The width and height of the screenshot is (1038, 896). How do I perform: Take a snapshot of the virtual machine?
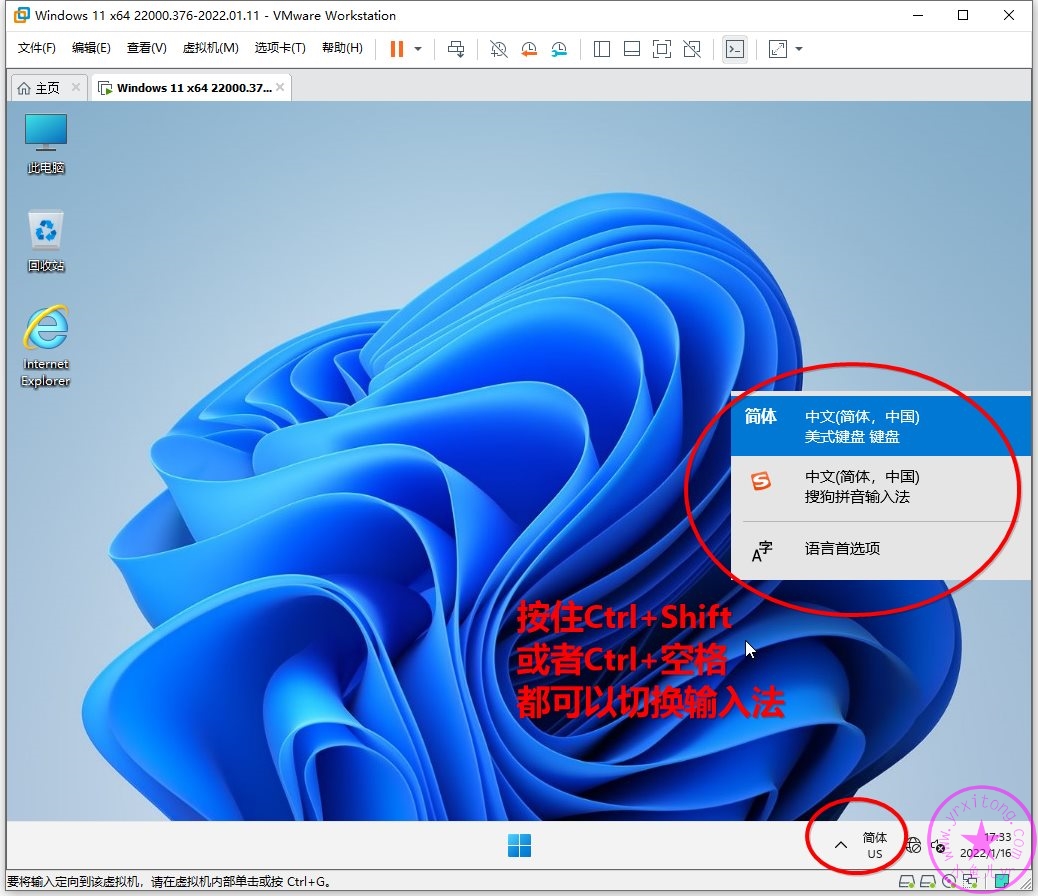coord(498,49)
